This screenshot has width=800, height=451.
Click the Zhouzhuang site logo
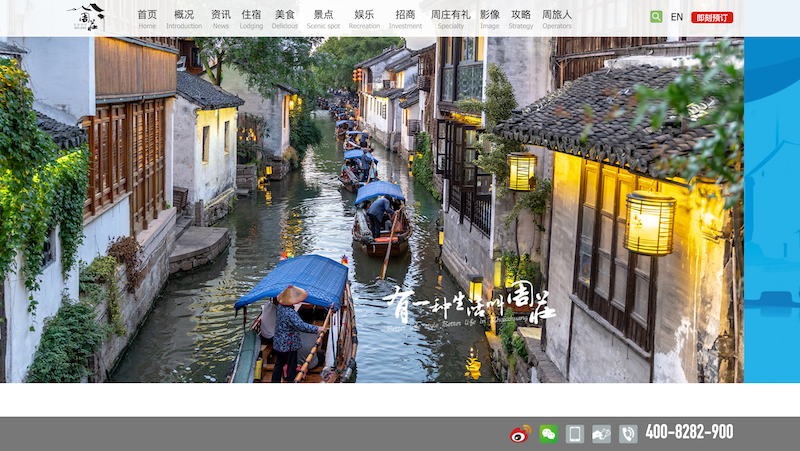point(87,17)
